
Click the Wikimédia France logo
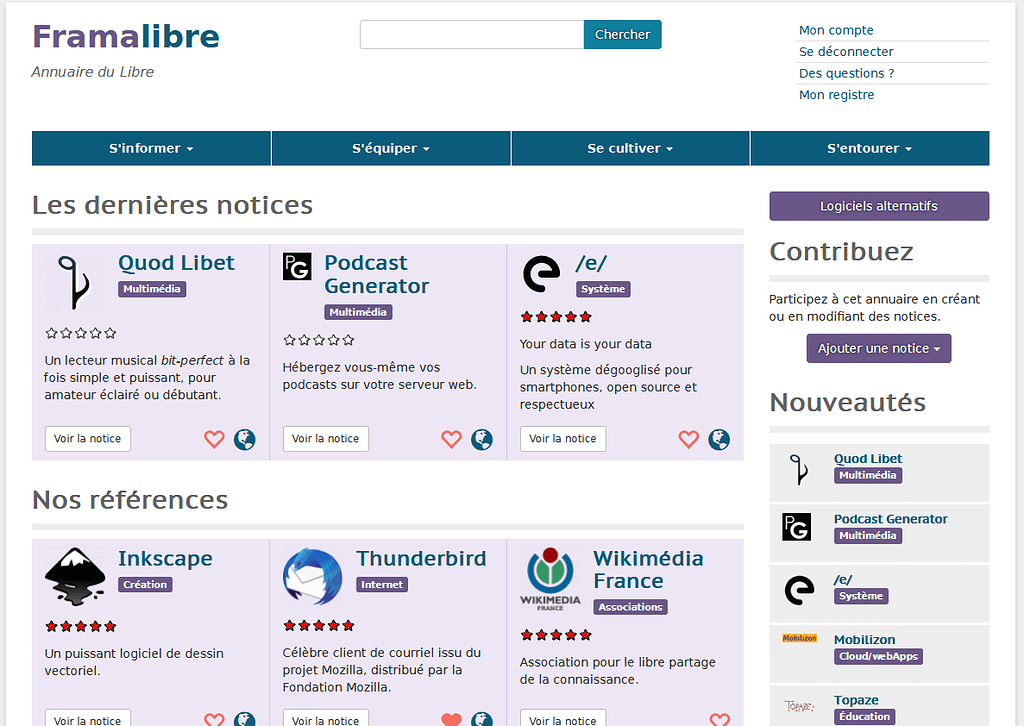(x=550, y=578)
